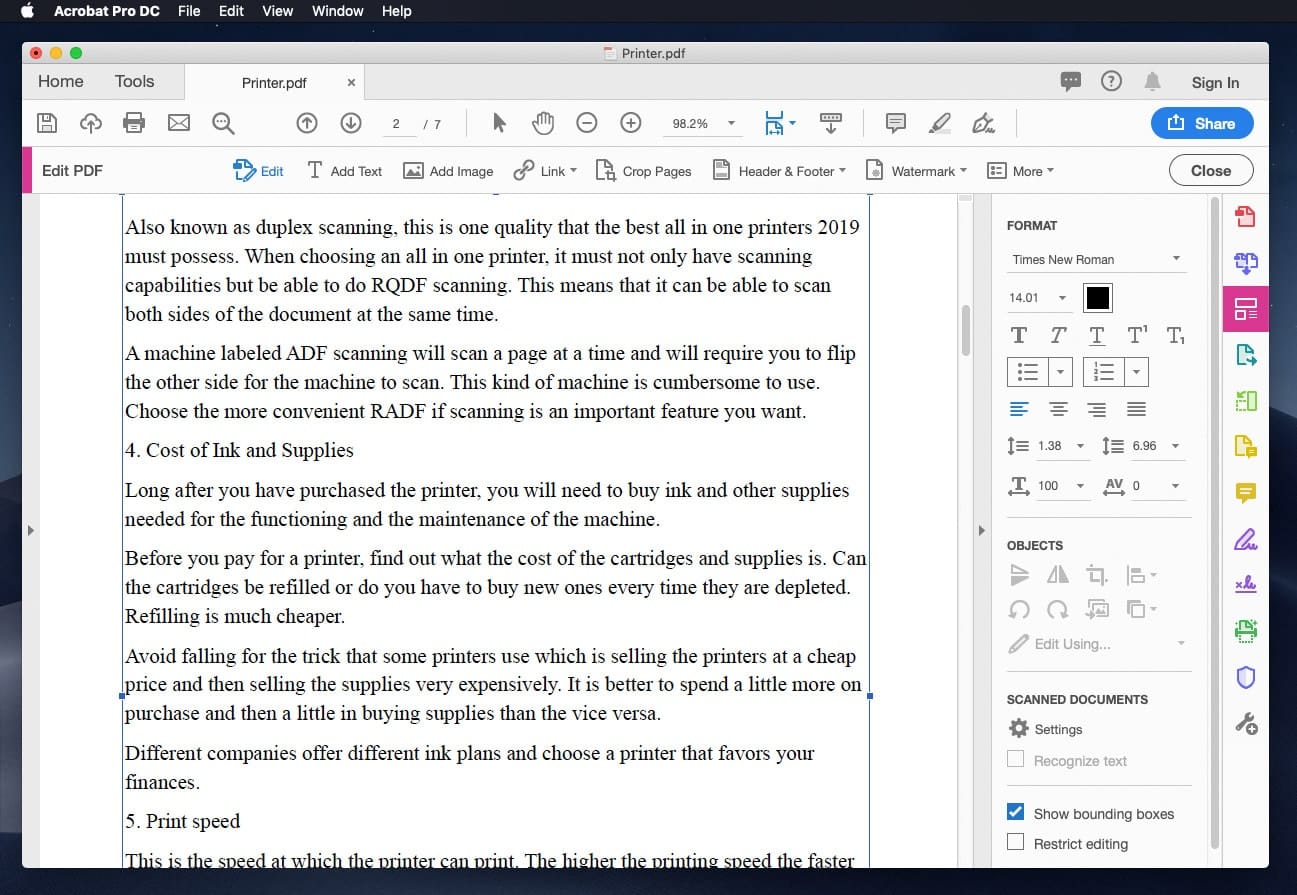Open bulleted list style dropdown

(1061, 372)
